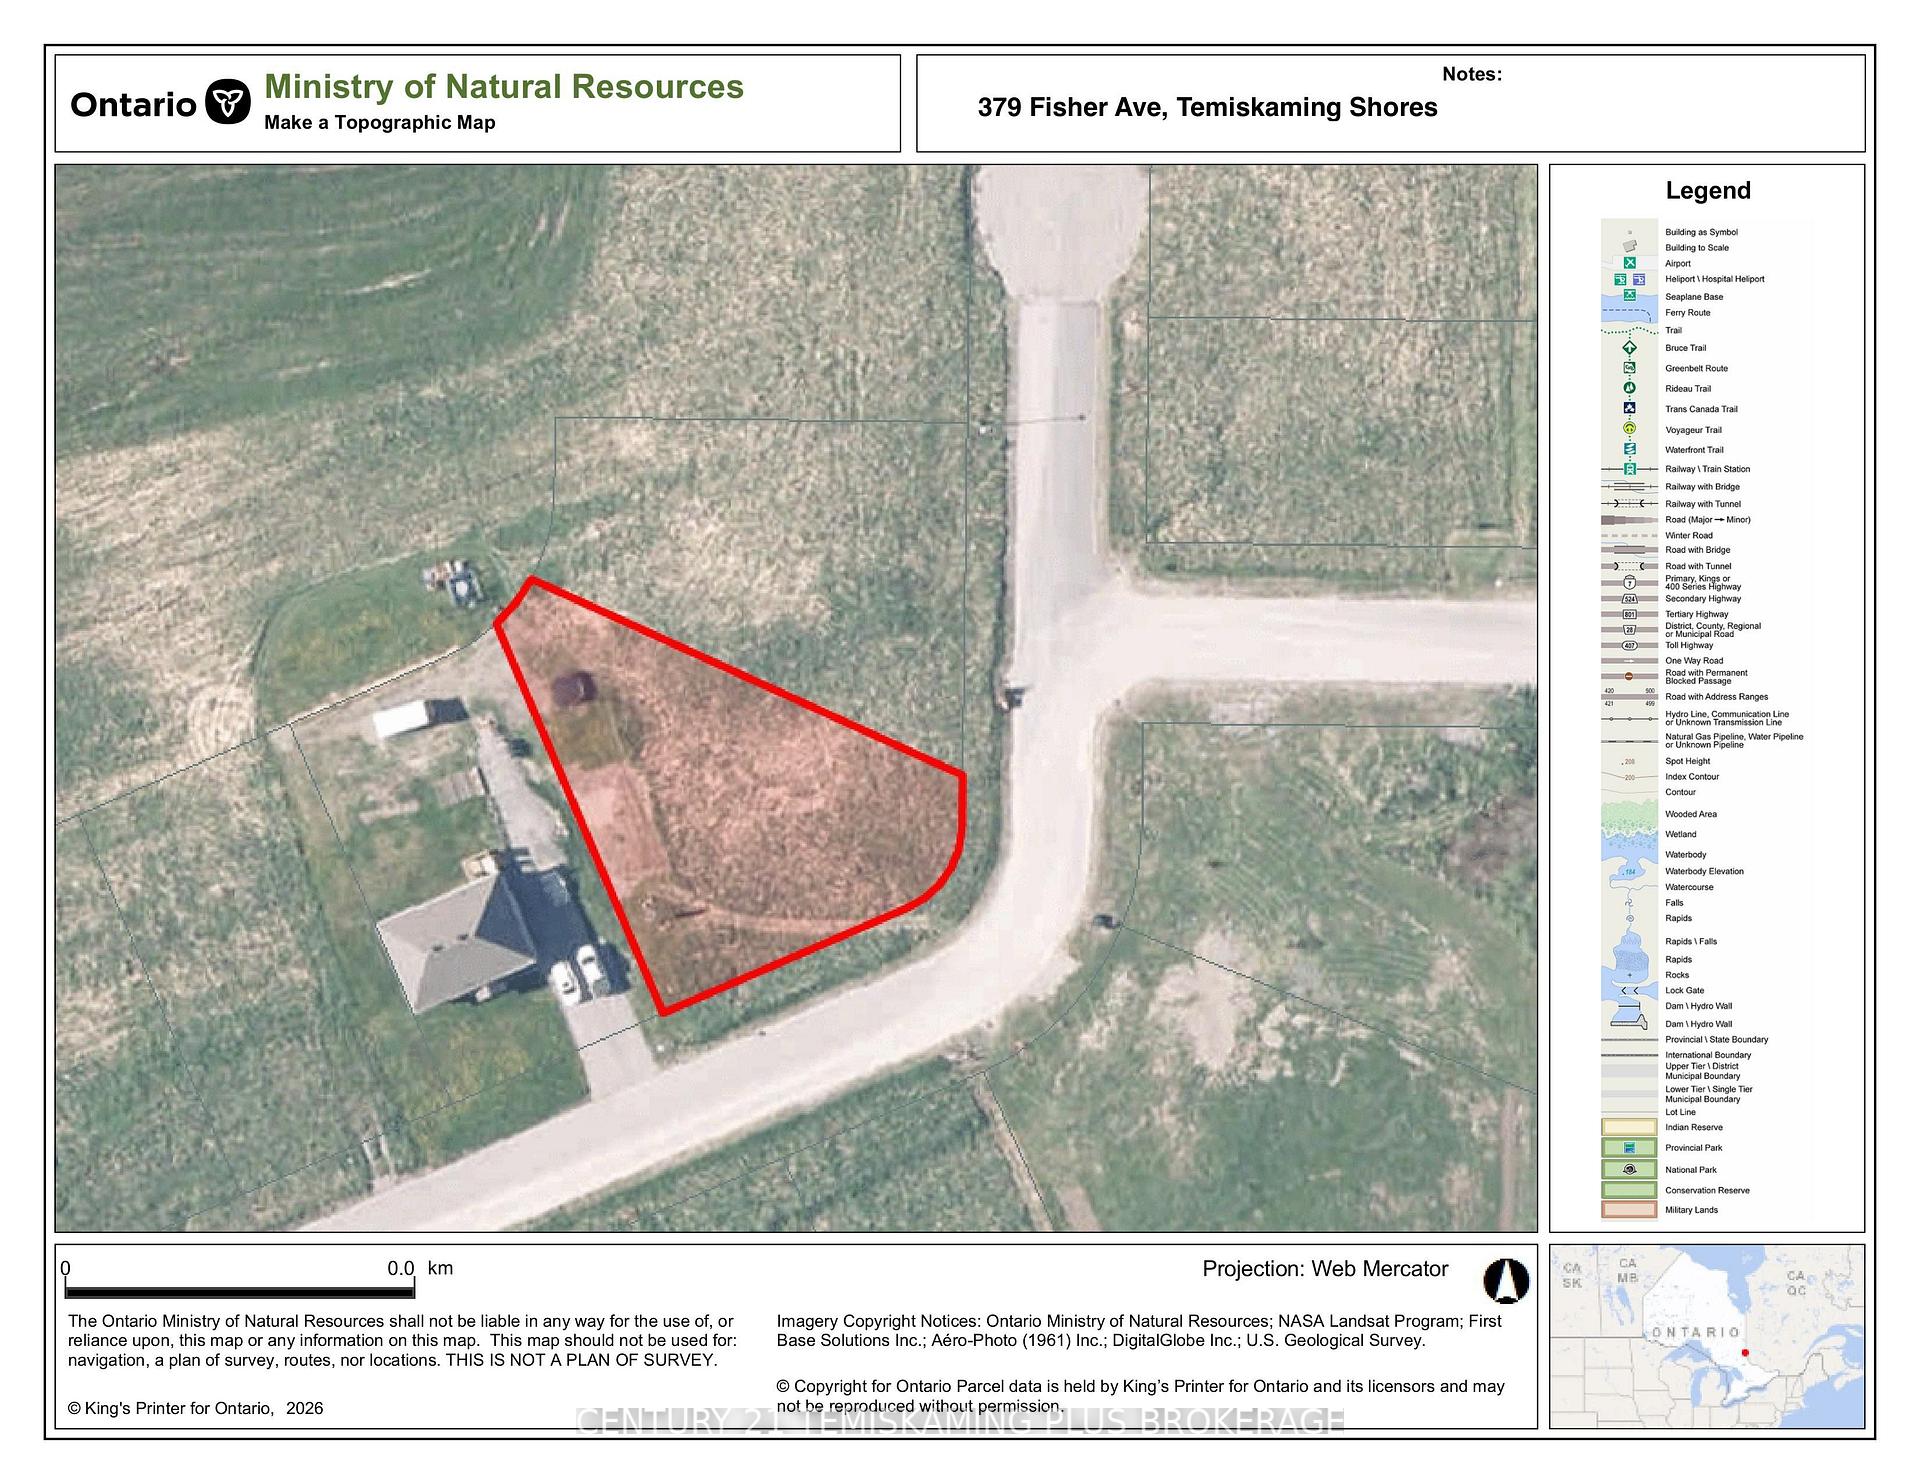Select the National Park legend symbol
This screenshot has height=1484, width=1920.
tap(1629, 1169)
